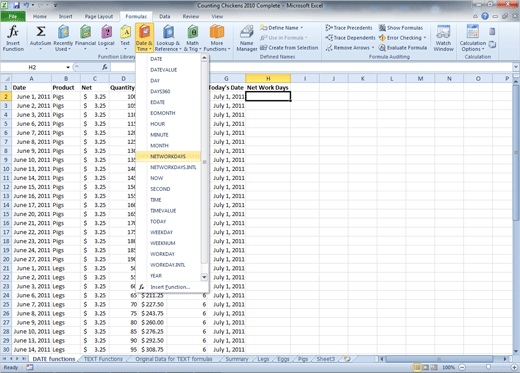Click Evaluate Formula
This screenshot has height=373, width=520.
[x=403, y=48]
